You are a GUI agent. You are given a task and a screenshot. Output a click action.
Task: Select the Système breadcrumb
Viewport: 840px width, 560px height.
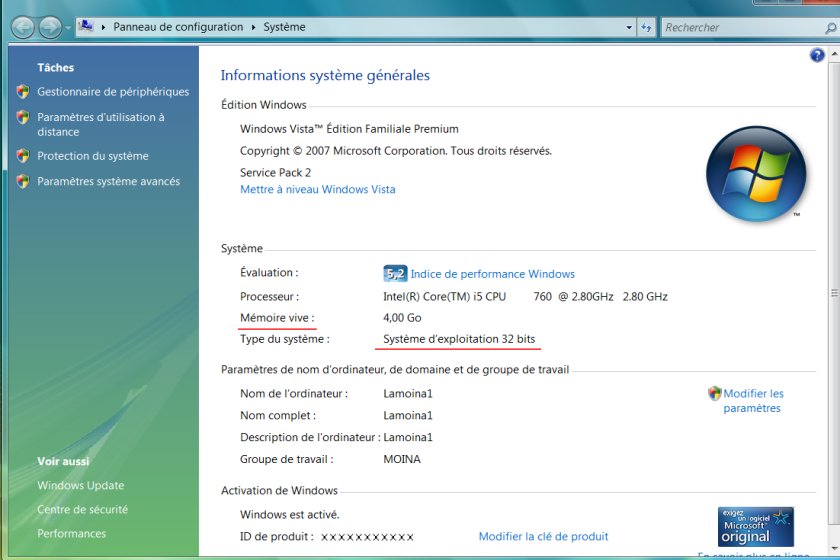coord(284,27)
